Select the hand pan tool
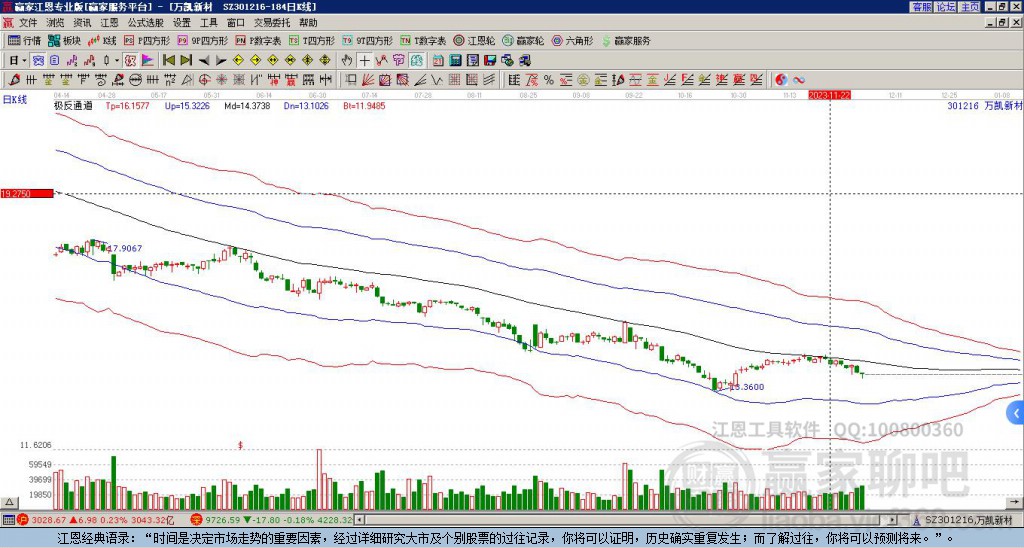This screenshot has width=1024, height=548. (347, 61)
